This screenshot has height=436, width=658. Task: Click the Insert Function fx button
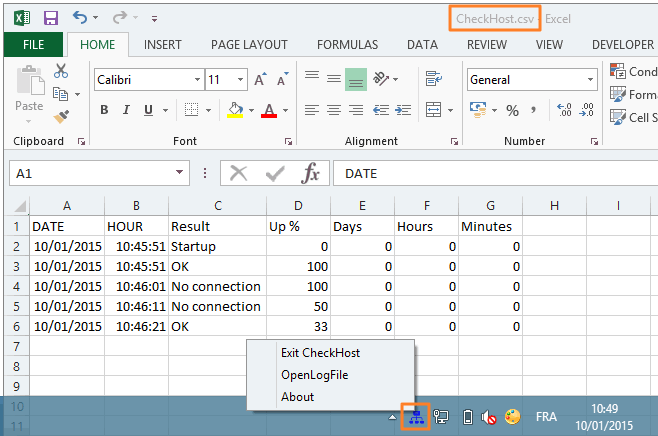pos(310,173)
